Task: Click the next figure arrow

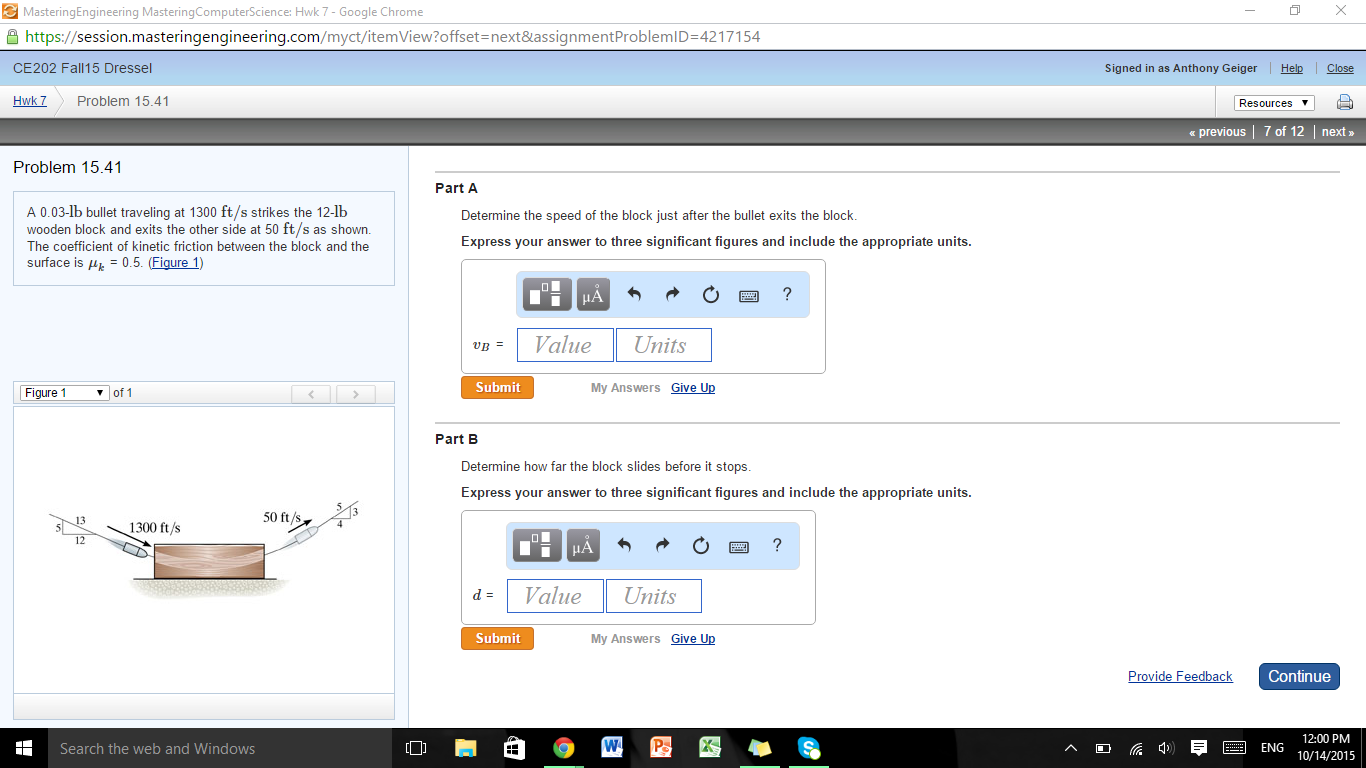Action: tap(355, 394)
